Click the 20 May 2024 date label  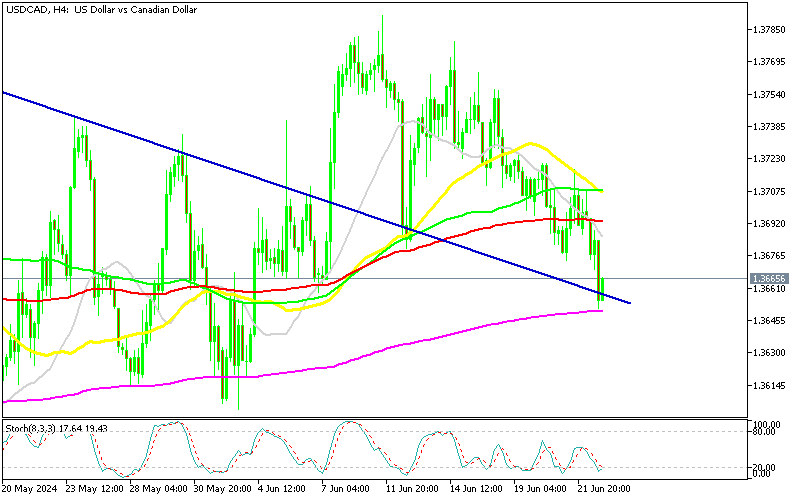tap(30, 488)
